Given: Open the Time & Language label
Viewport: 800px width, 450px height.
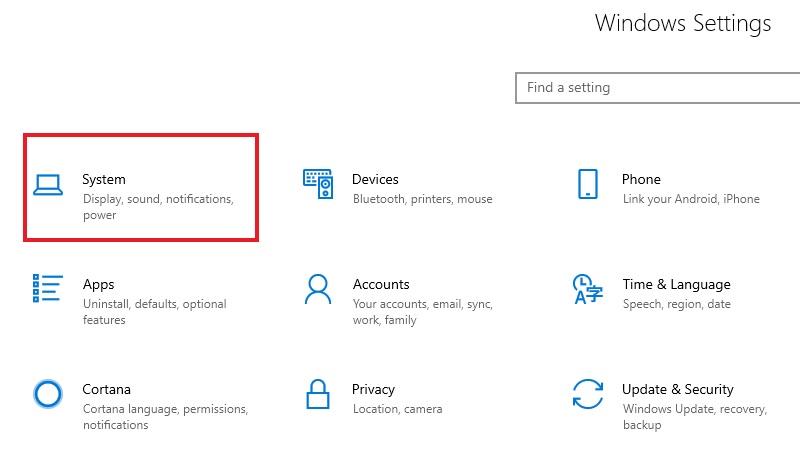Looking at the screenshot, I should point(677,285).
